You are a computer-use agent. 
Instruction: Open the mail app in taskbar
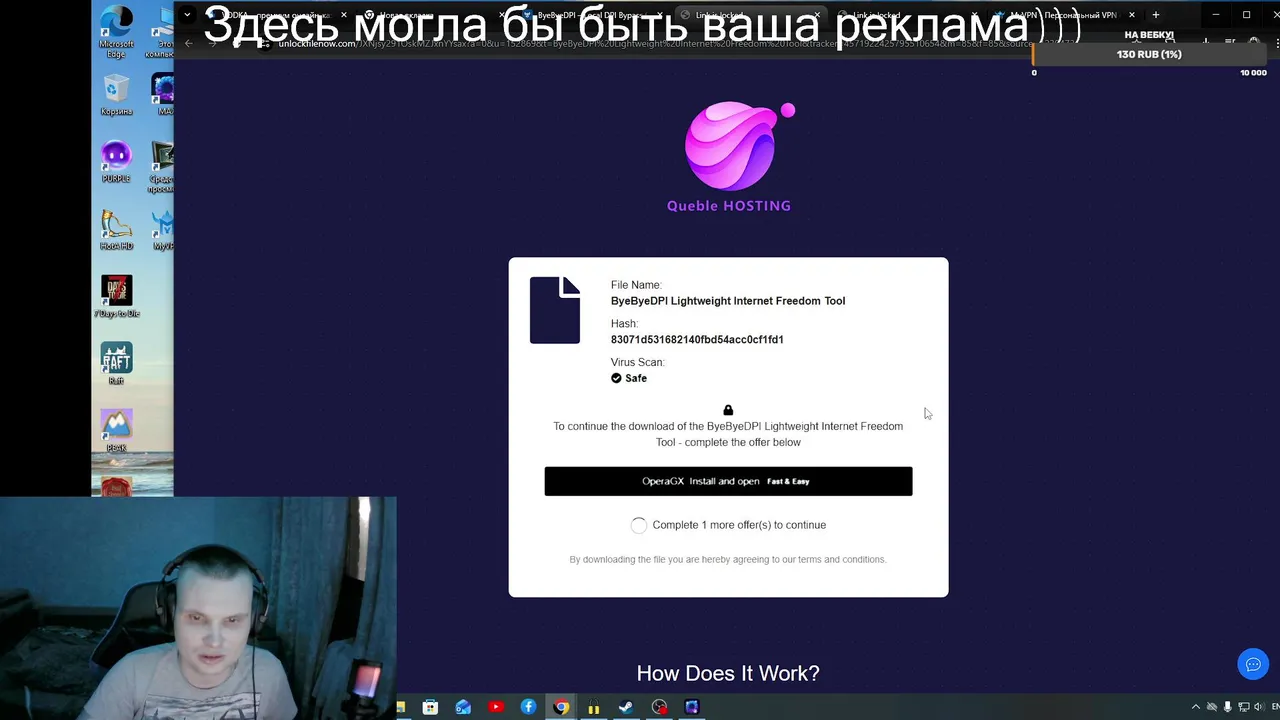[x=463, y=707]
